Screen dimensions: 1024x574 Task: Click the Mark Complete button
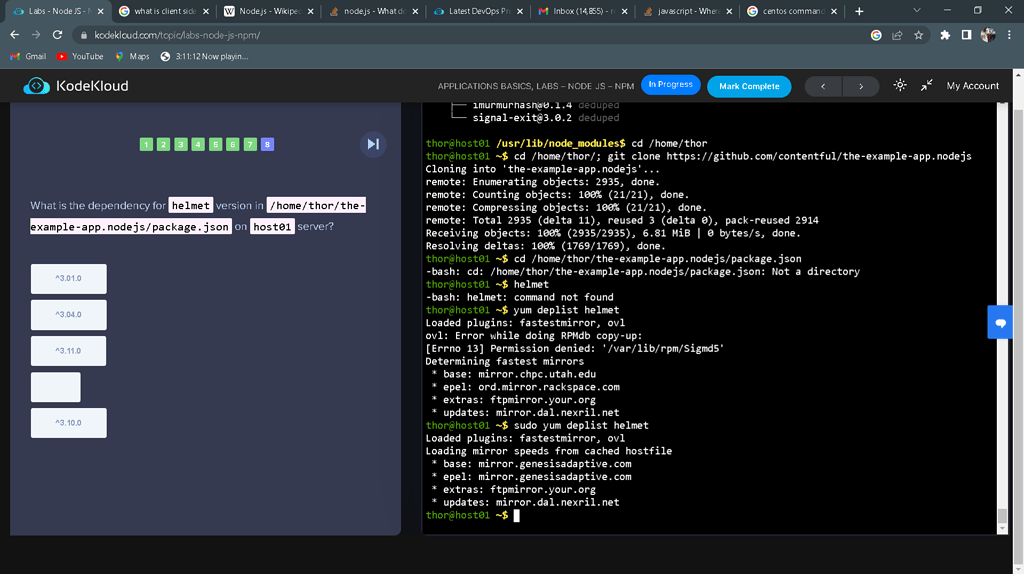point(749,86)
